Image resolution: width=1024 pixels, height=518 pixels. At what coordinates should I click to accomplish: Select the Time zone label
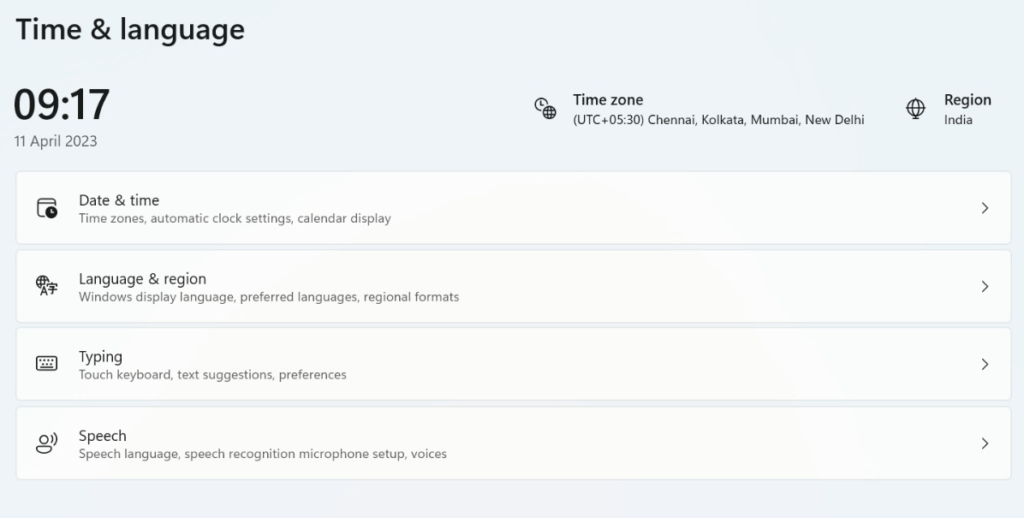(x=608, y=100)
